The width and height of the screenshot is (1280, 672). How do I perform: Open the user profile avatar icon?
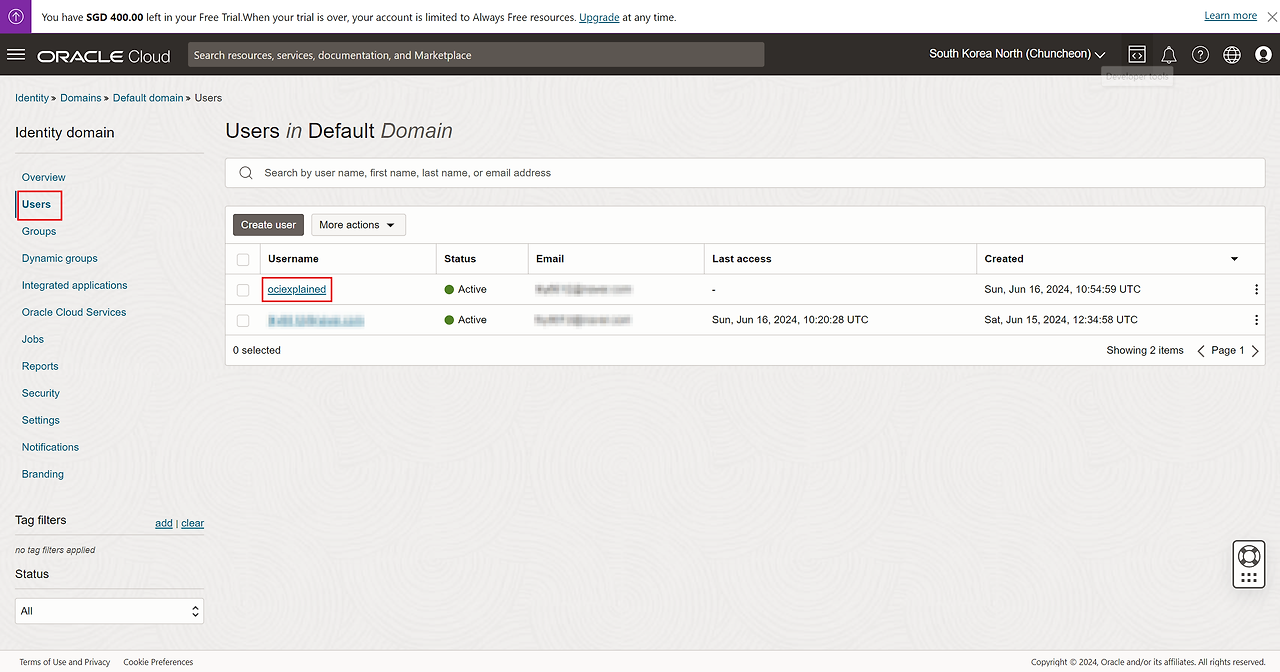point(1263,55)
